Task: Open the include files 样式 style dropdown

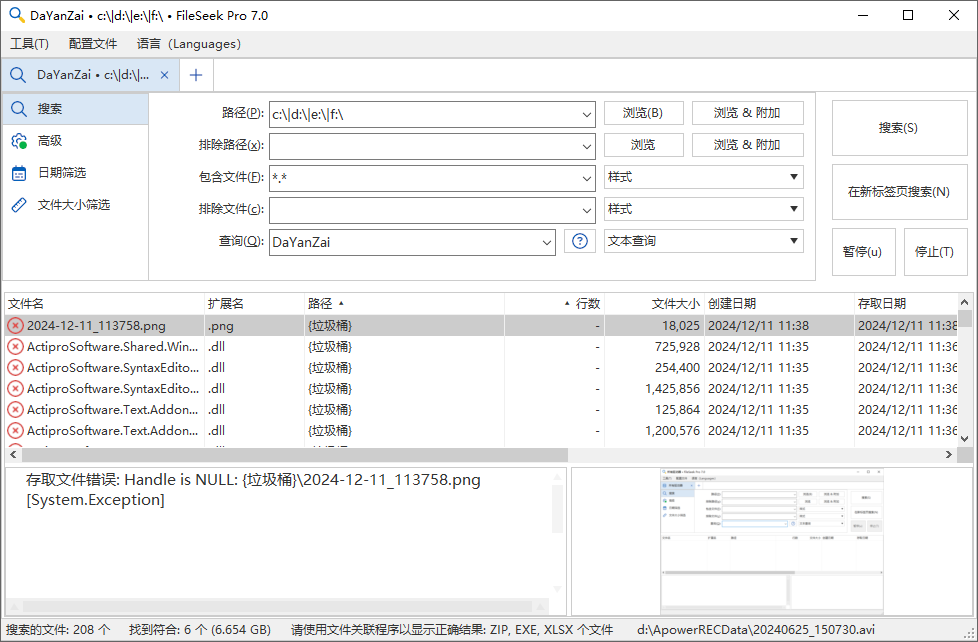Action: click(704, 177)
